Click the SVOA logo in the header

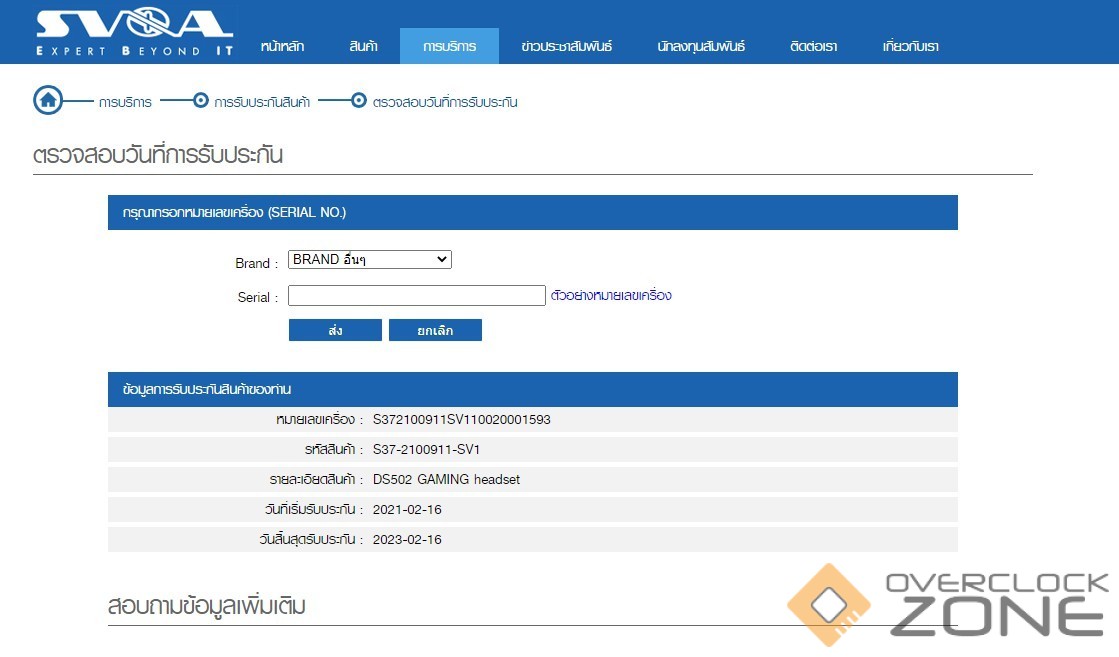133,31
